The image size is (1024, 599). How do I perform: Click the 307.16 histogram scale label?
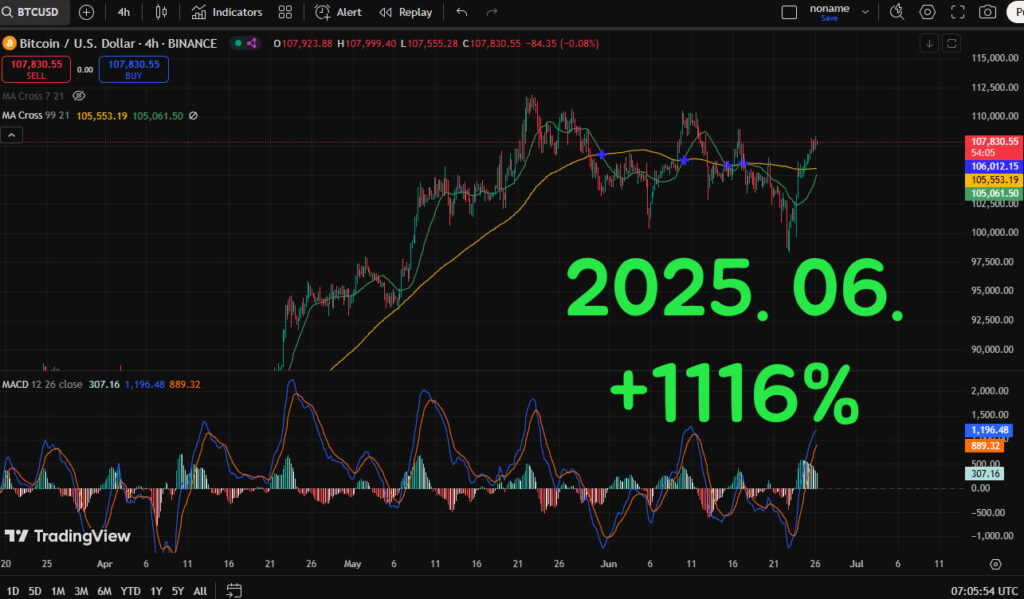coord(984,474)
